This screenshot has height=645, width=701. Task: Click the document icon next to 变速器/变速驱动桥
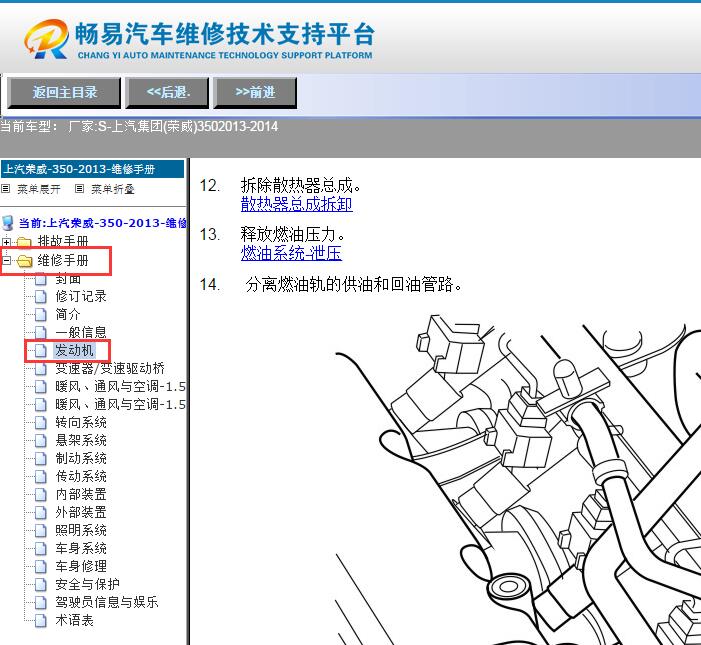[41, 369]
